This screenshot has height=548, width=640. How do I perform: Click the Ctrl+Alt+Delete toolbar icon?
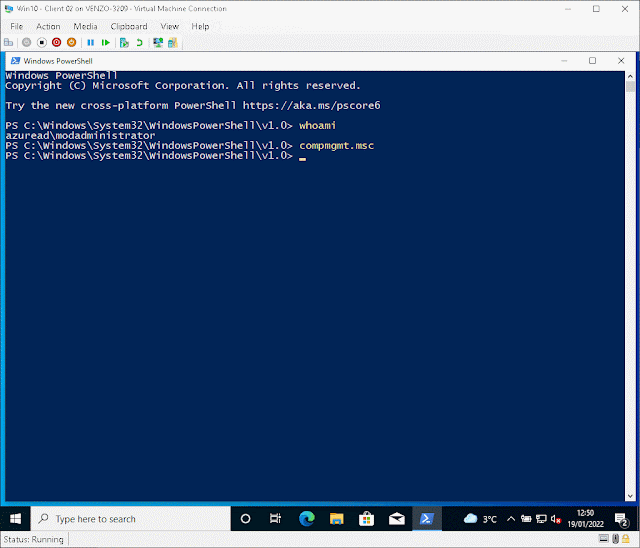pyautogui.click(x=9, y=42)
